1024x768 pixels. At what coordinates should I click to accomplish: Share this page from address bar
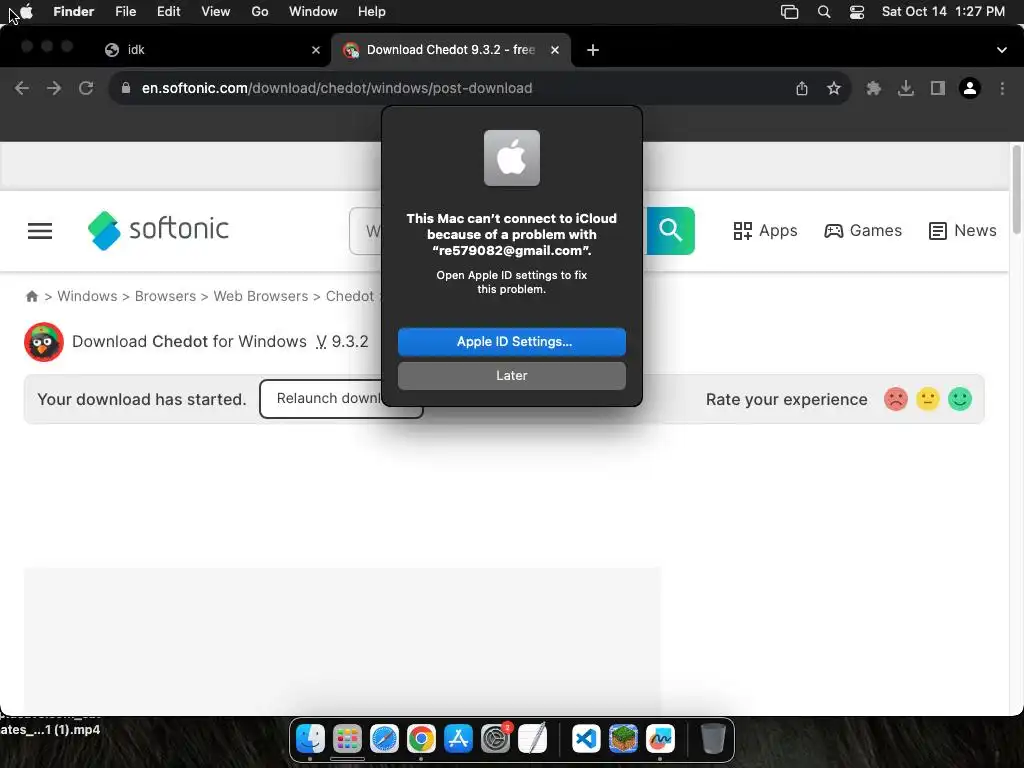pyautogui.click(x=802, y=88)
